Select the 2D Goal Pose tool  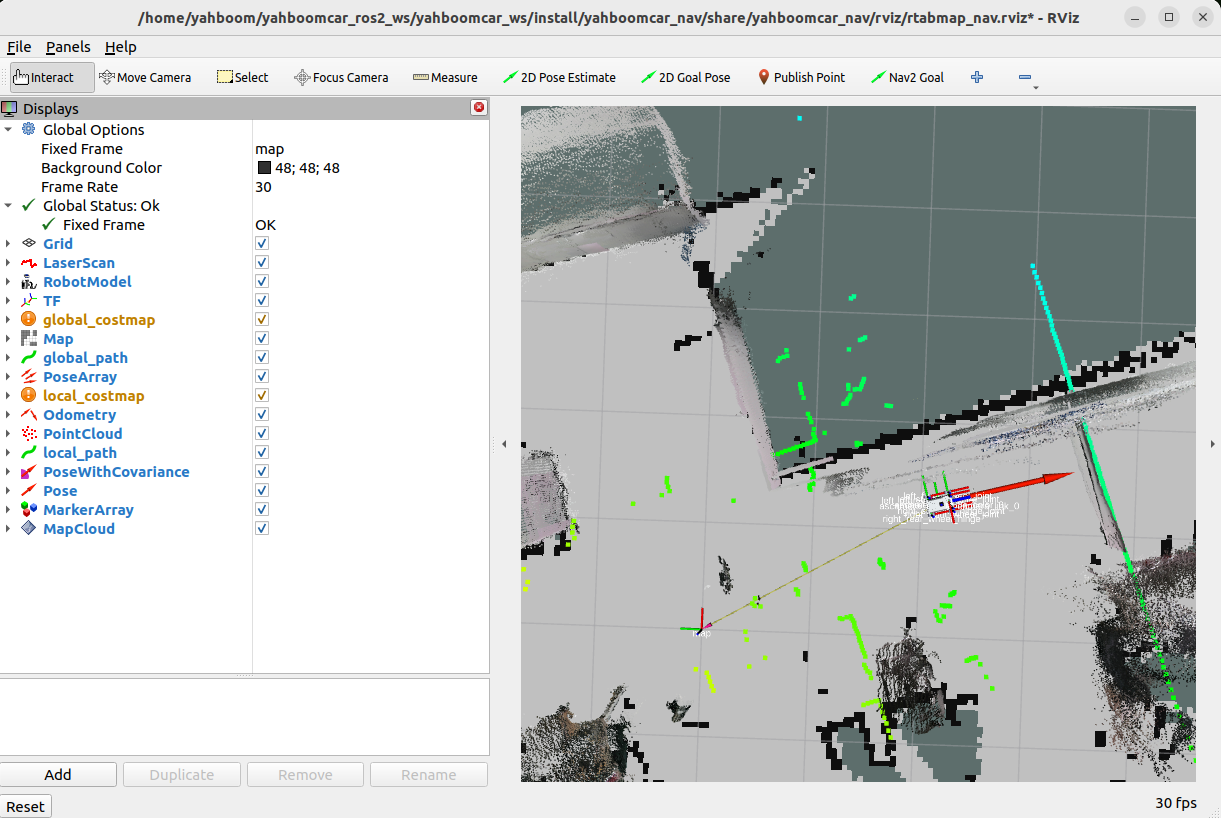pyautogui.click(x=686, y=77)
